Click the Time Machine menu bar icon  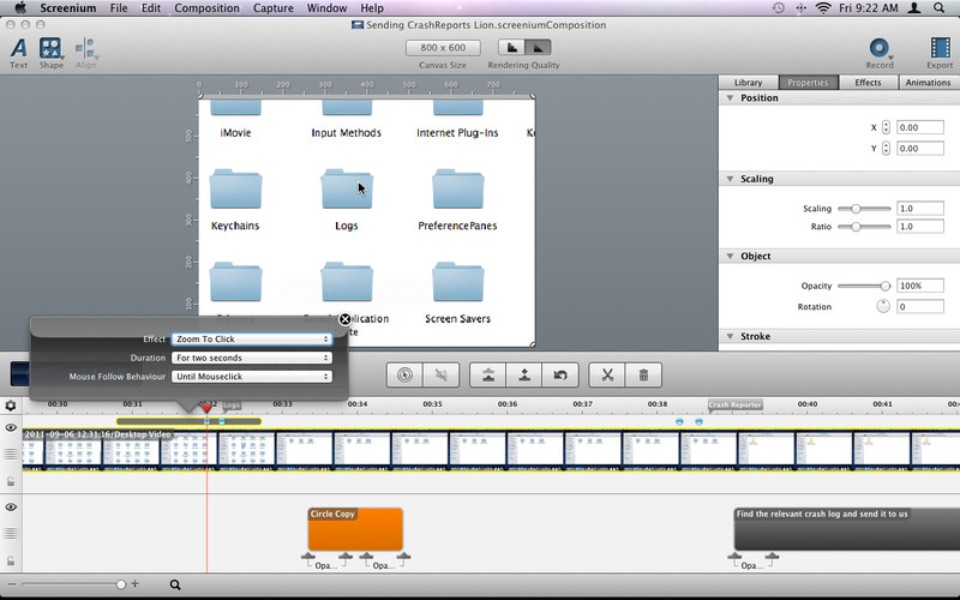click(x=778, y=8)
